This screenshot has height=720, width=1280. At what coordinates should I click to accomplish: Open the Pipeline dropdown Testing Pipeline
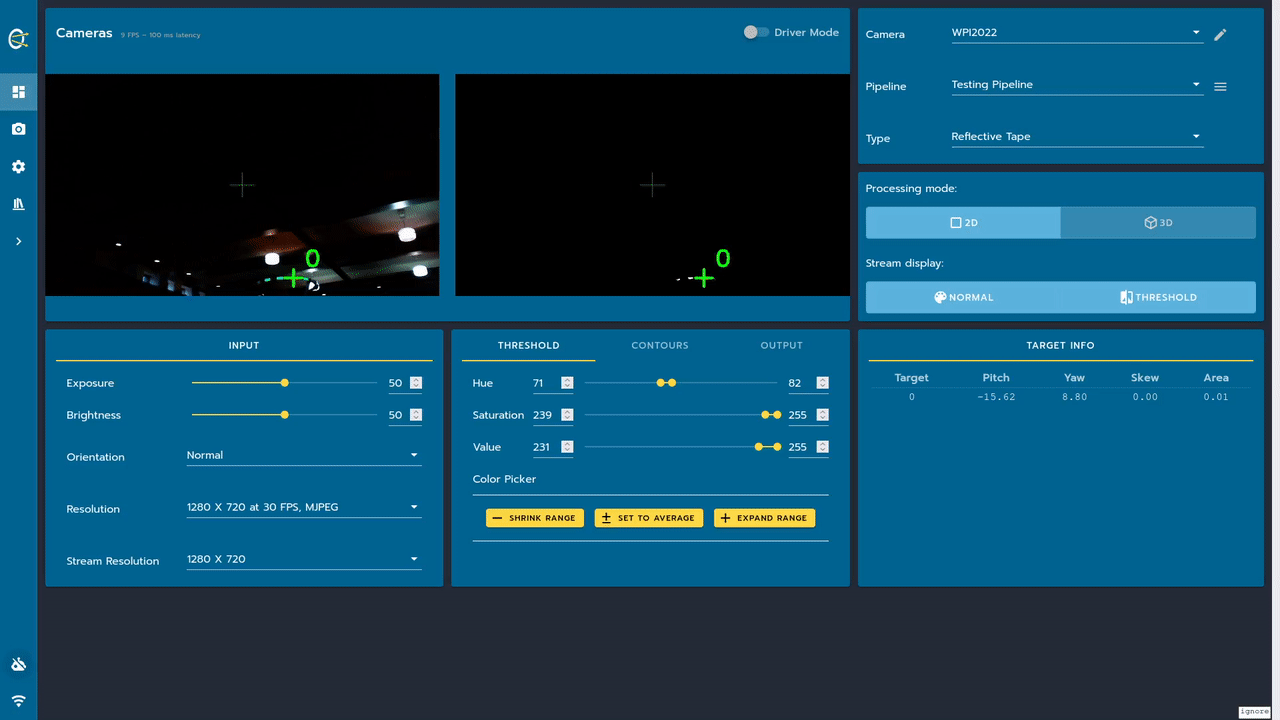click(x=1077, y=85)
